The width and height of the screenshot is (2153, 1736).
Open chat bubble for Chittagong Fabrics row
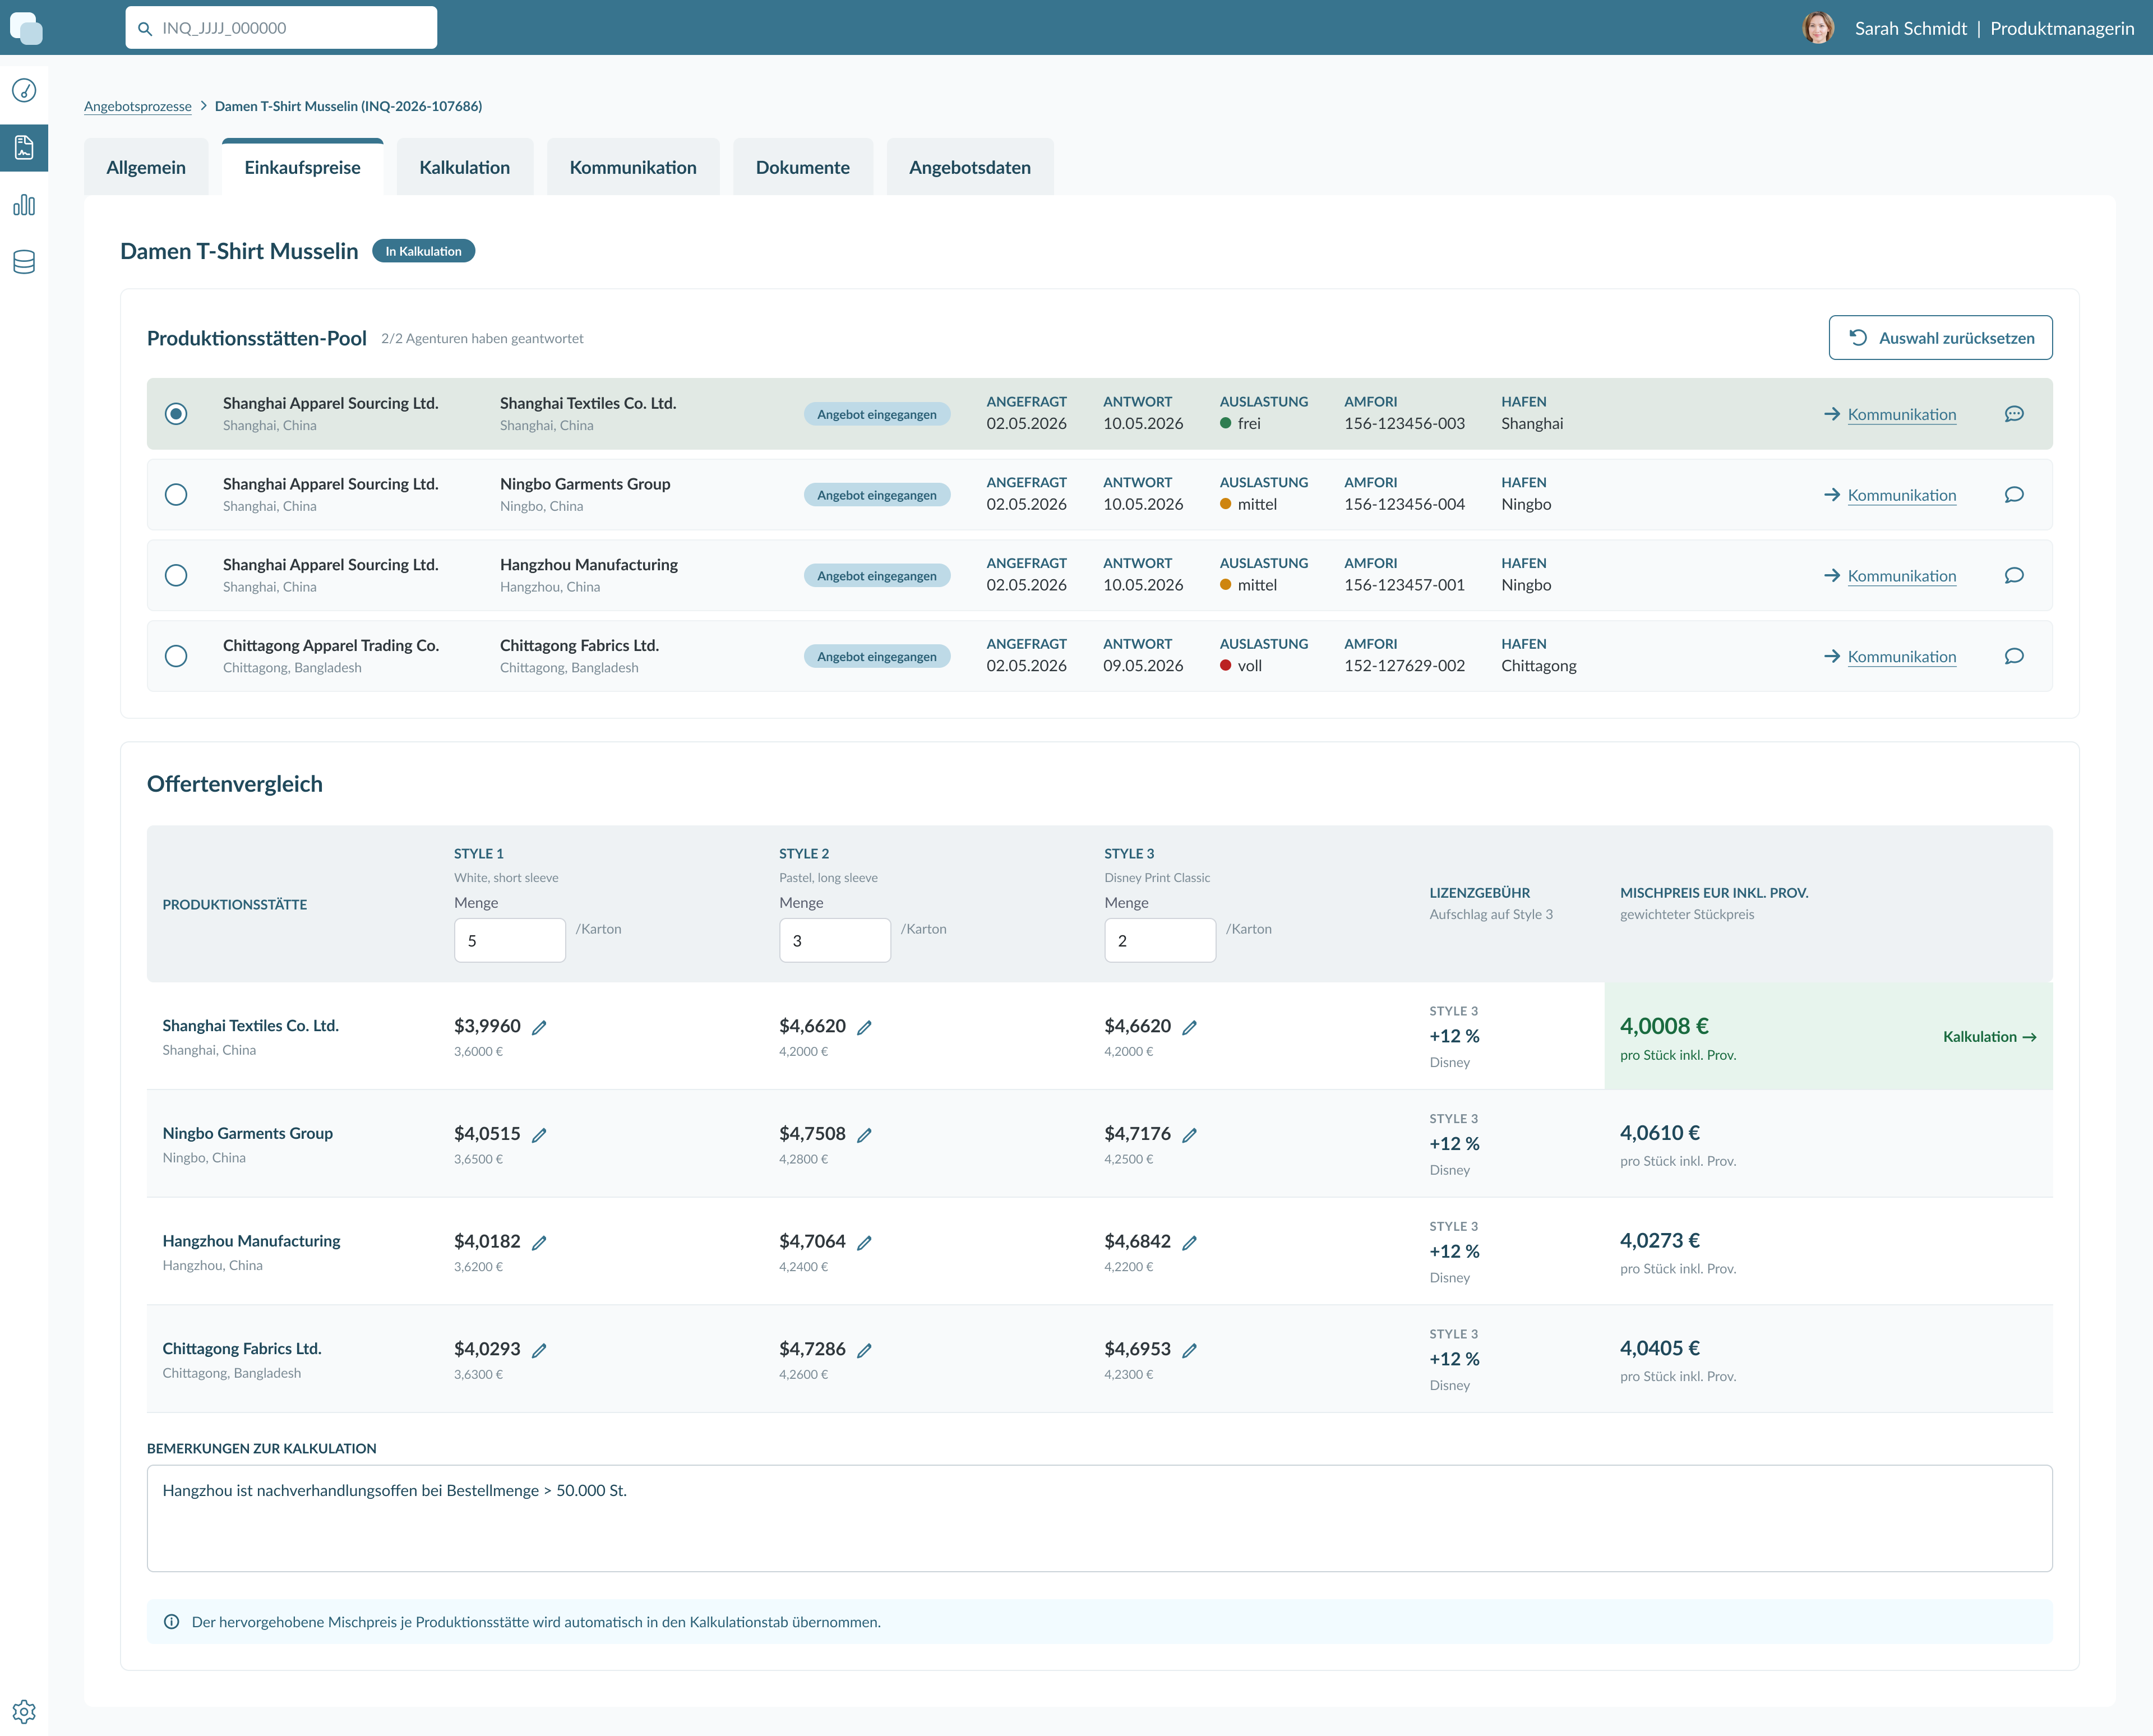click(2014, 656)
